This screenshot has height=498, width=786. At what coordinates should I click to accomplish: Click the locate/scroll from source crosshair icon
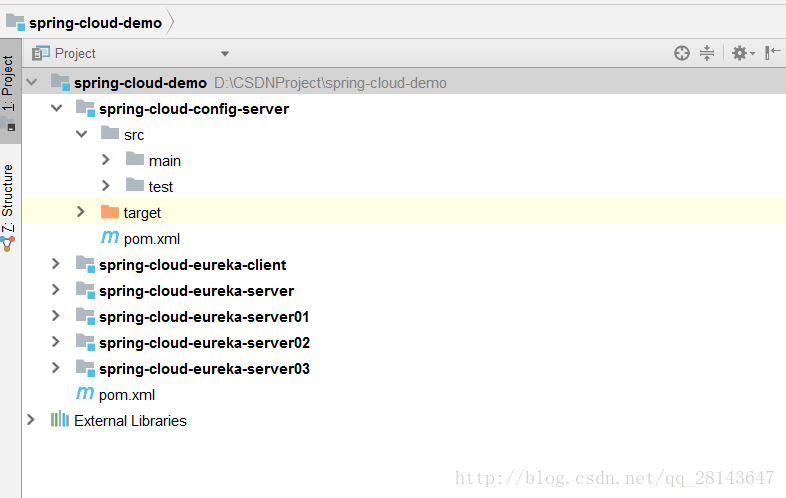coord(682,53)
